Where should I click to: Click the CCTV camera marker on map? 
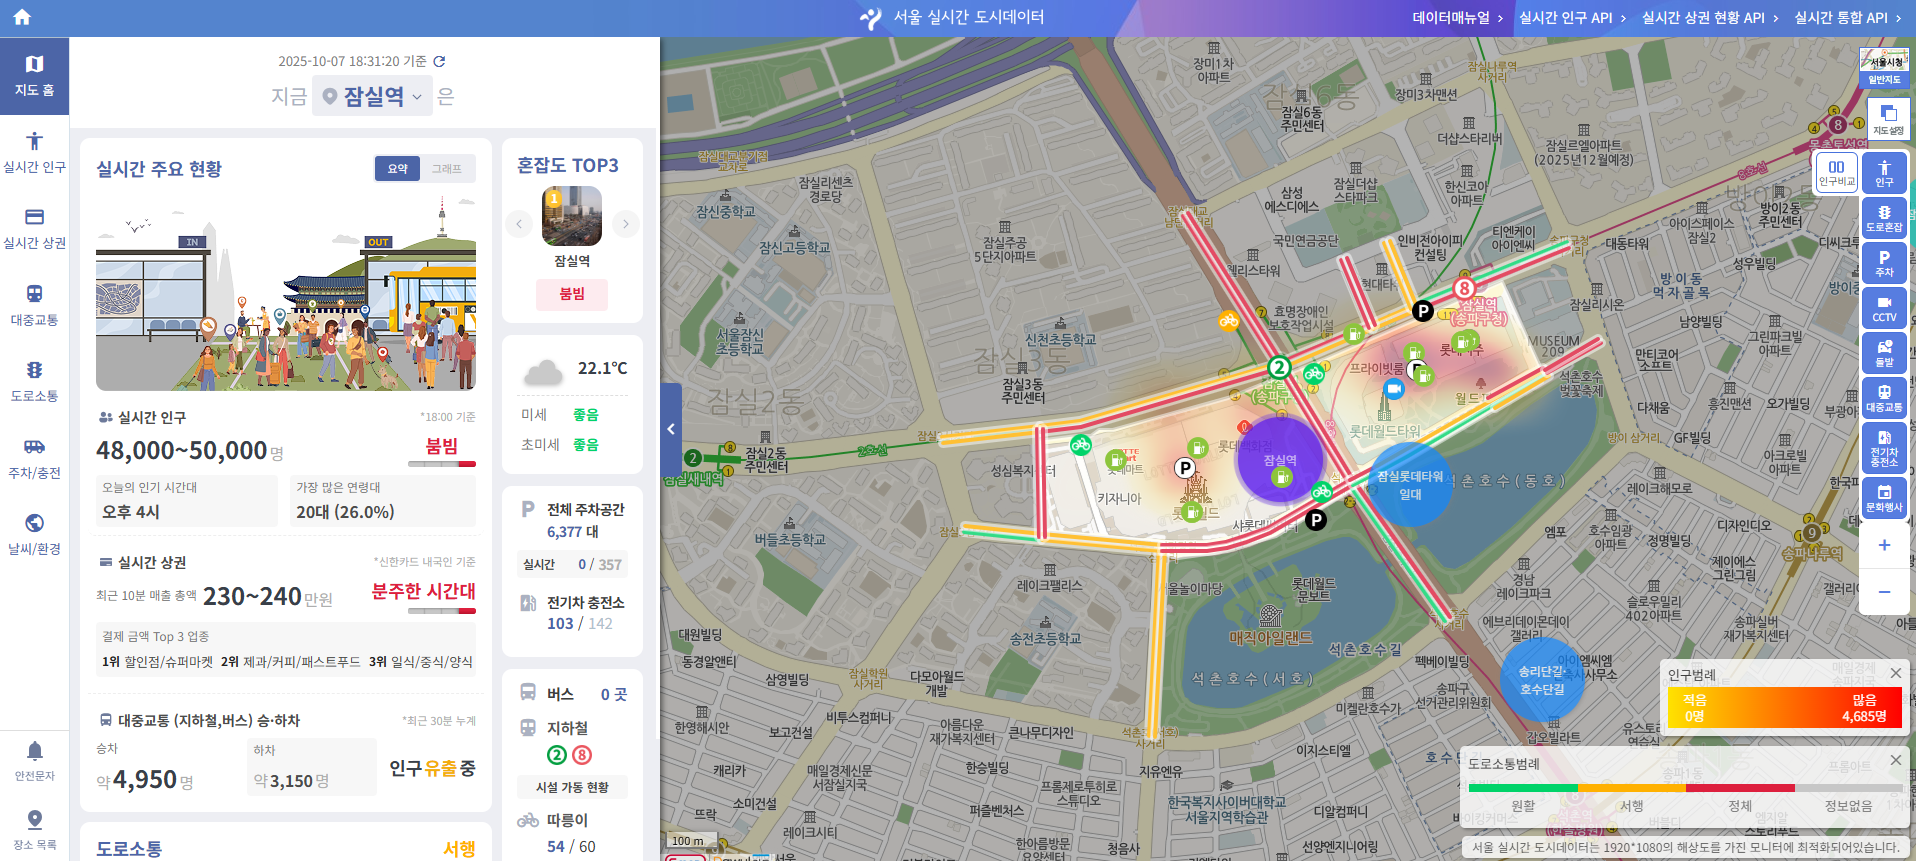pos(1394,388)
